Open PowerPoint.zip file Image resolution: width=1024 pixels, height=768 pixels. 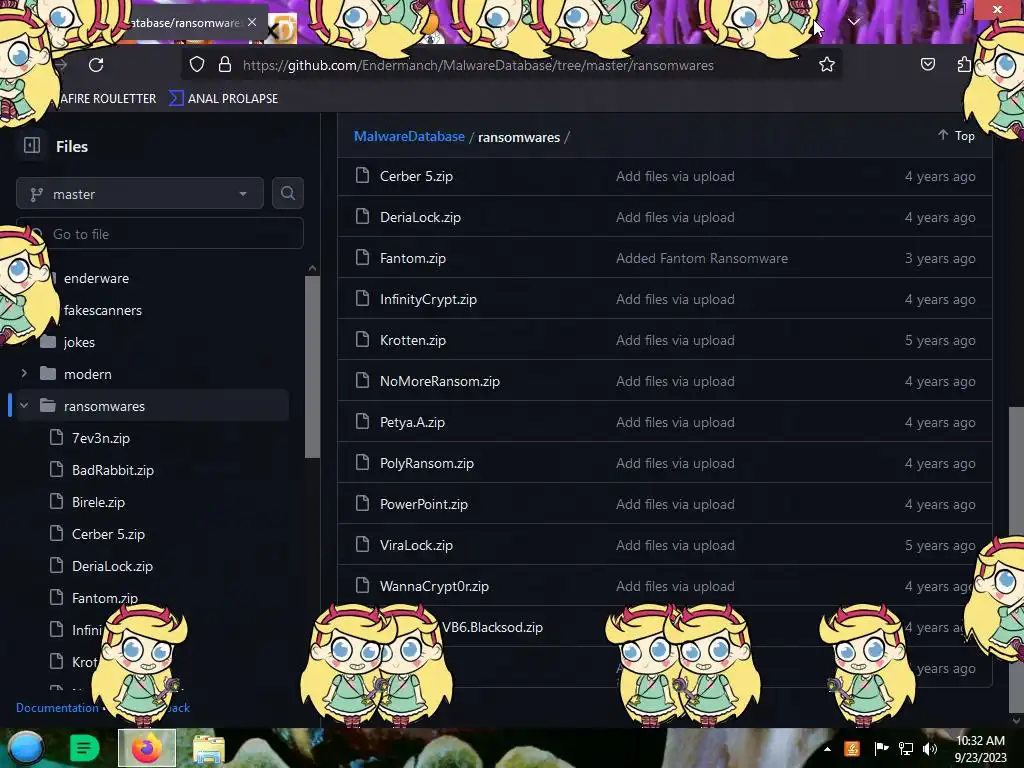[x=424, y=504]
